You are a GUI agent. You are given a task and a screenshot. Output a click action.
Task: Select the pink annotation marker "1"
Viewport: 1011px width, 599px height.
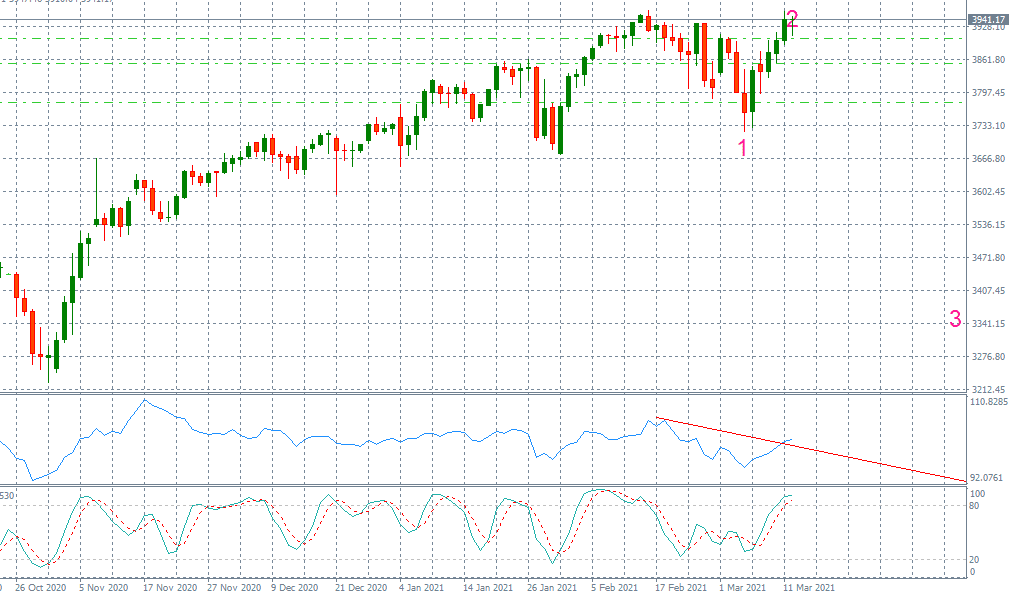[x=742, y=146]
